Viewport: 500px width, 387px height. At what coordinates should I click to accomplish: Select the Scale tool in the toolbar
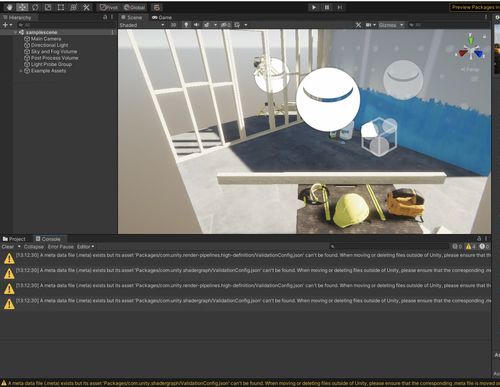click(48, 7)
